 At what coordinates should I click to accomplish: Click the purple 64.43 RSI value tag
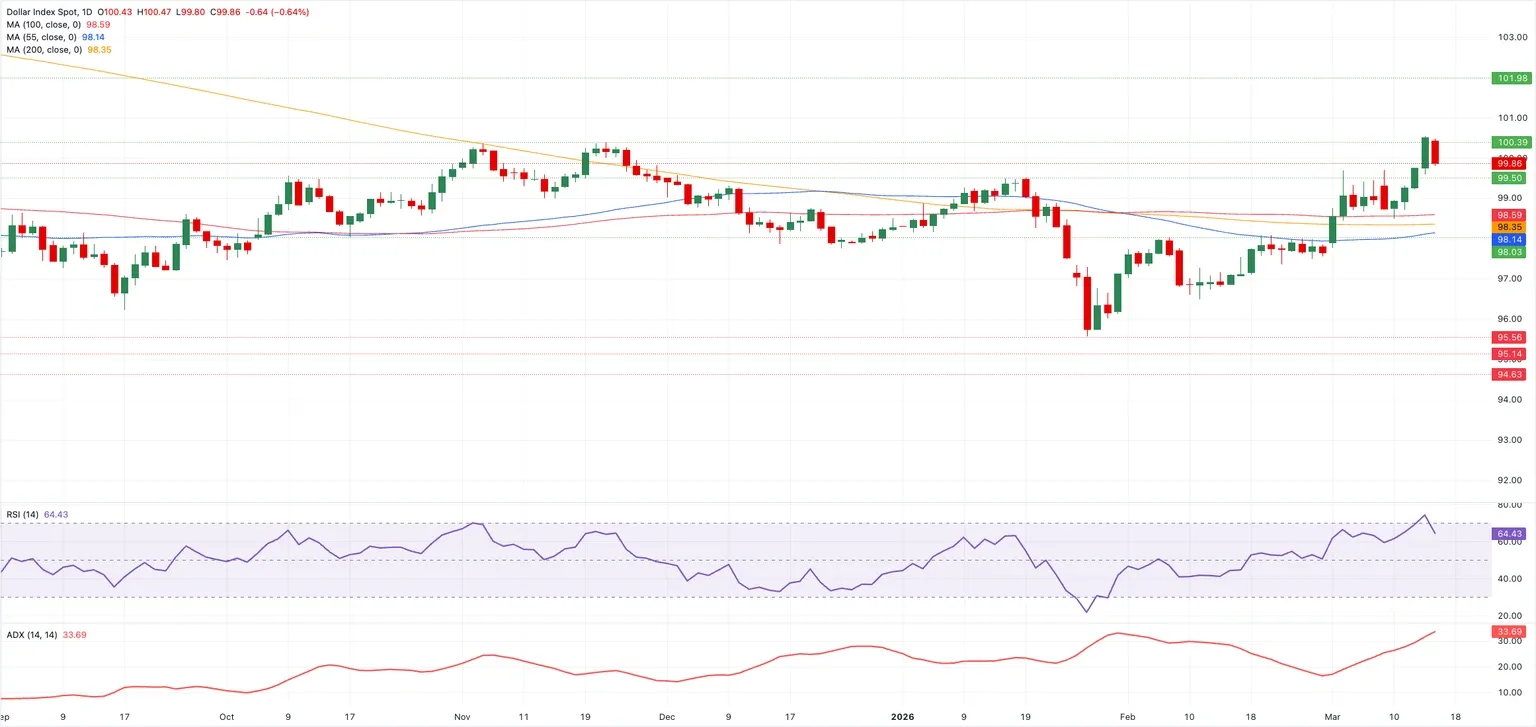1510,534
